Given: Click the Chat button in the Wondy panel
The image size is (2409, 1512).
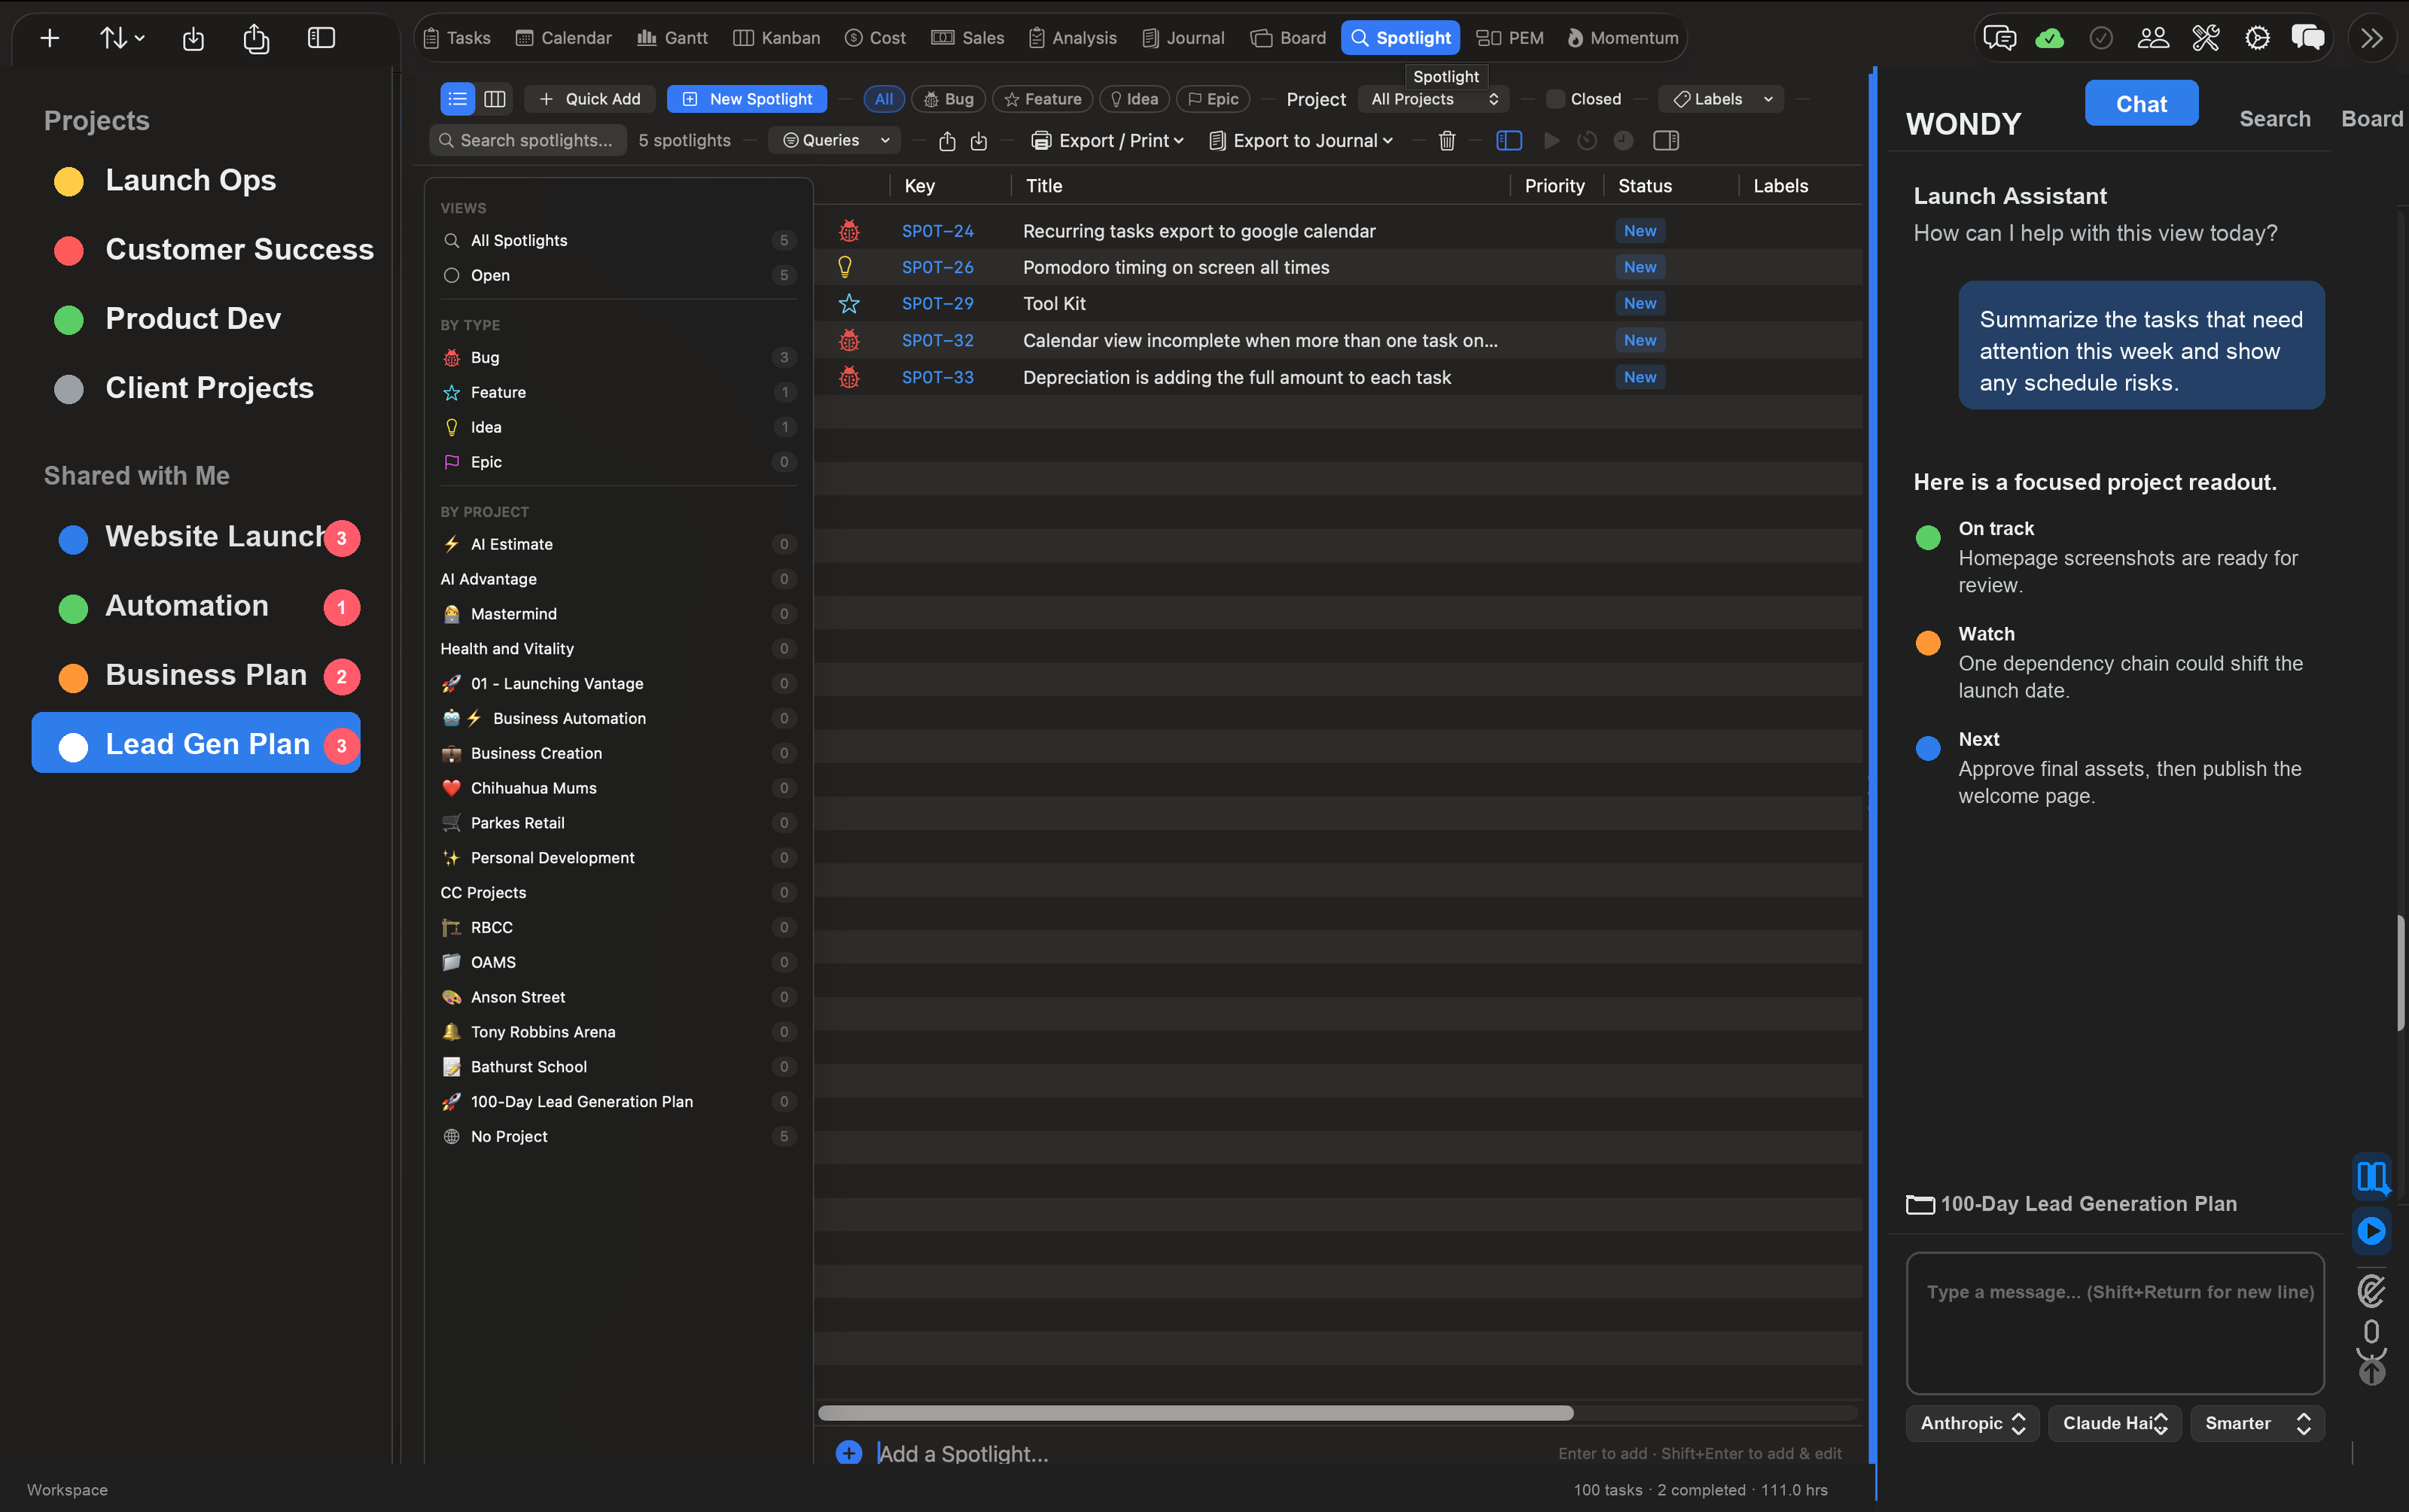Looking at the screenshot, I should (x=2141, y=103).
